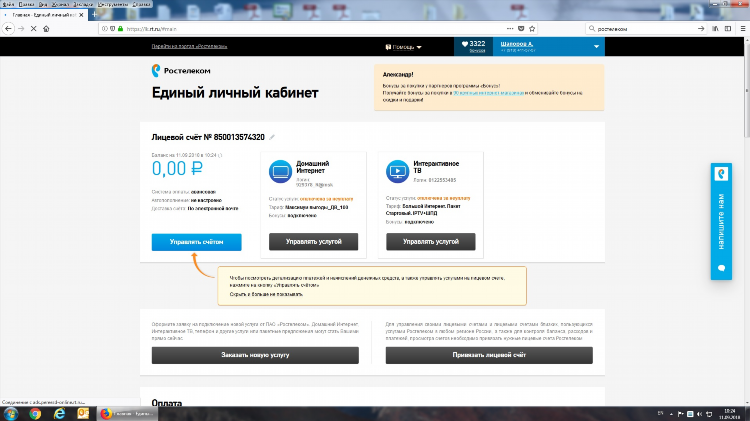Viewport: 750px width, 421px height.
Task: Open page actions three-dots menu in address bar
Action: [x=510, y=29]
